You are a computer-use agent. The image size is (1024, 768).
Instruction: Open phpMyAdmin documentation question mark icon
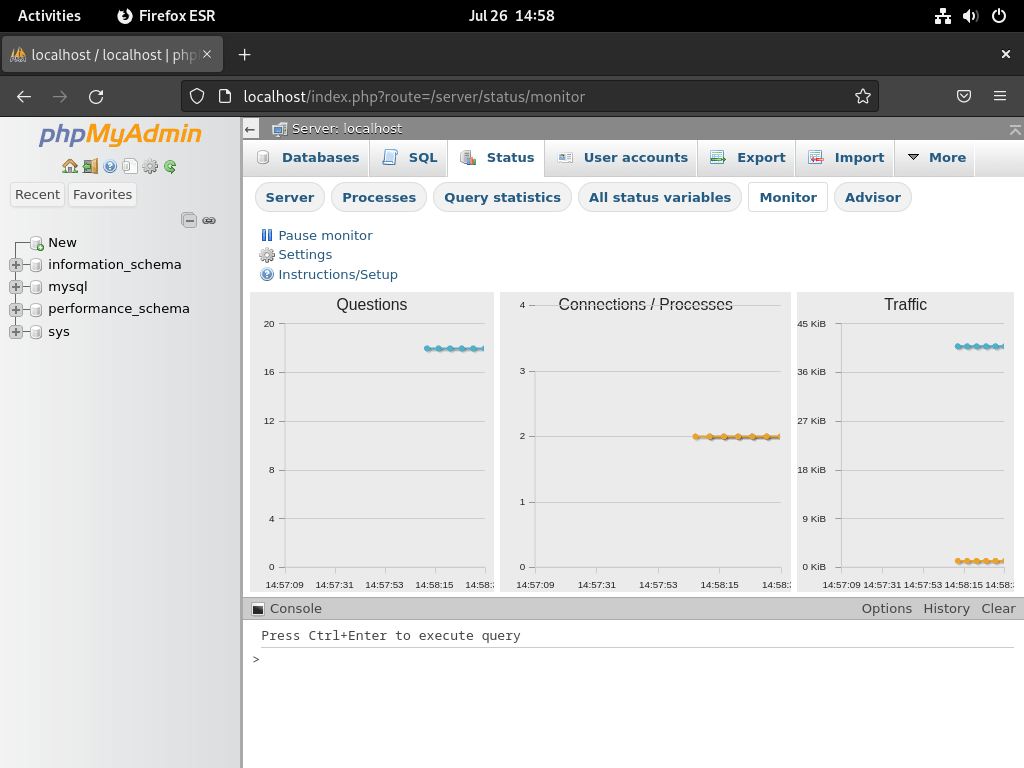110,167
